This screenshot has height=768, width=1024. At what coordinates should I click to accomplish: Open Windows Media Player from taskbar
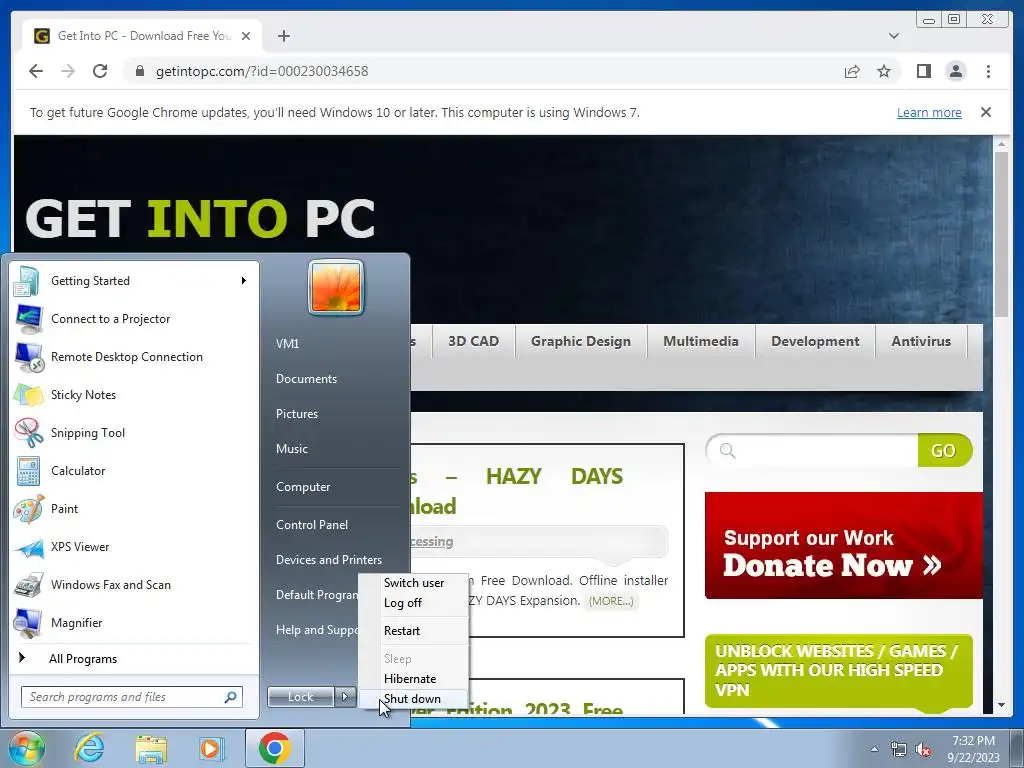pos(212,748)
